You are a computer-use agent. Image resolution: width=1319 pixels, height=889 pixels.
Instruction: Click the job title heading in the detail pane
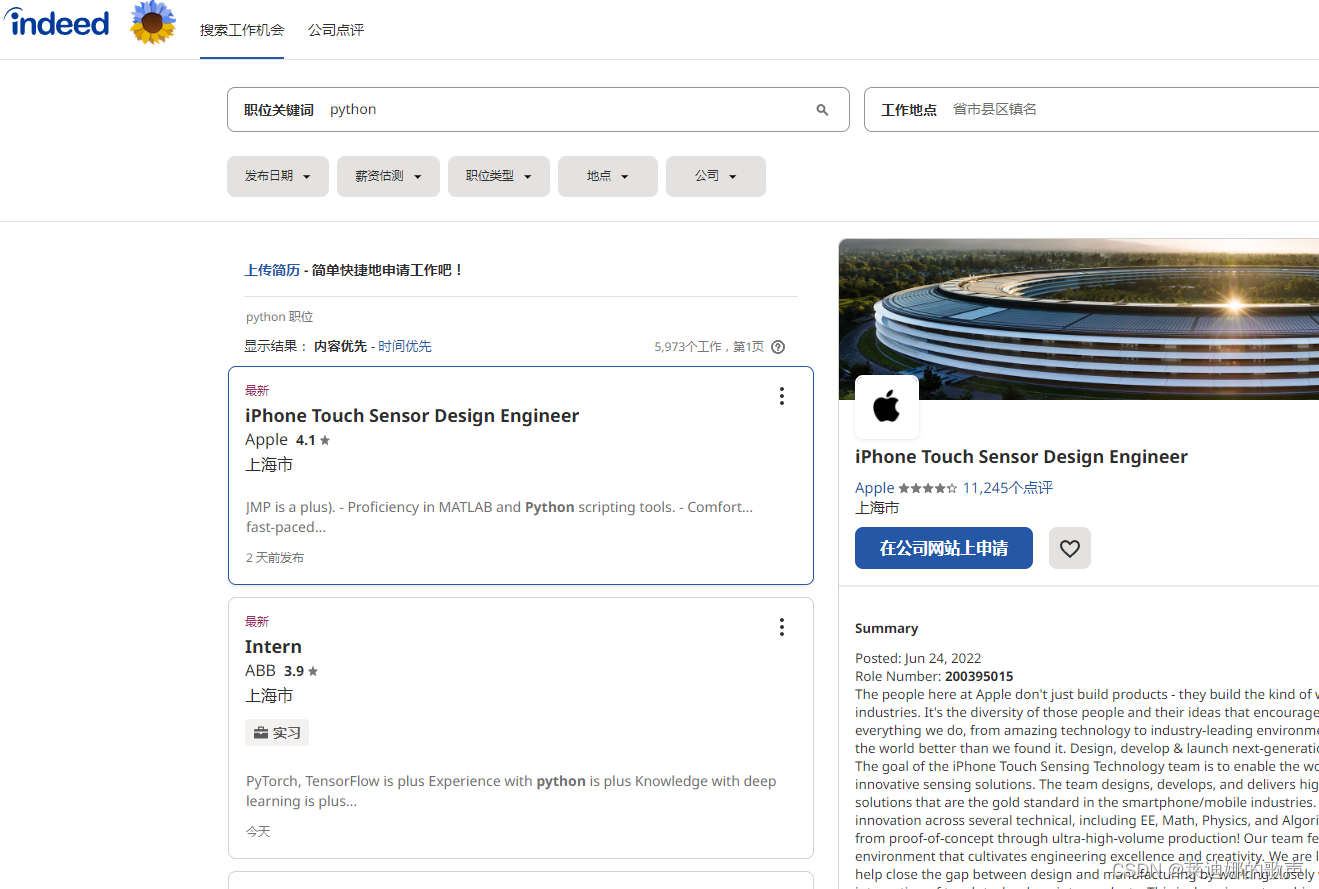click(1021, 457)
